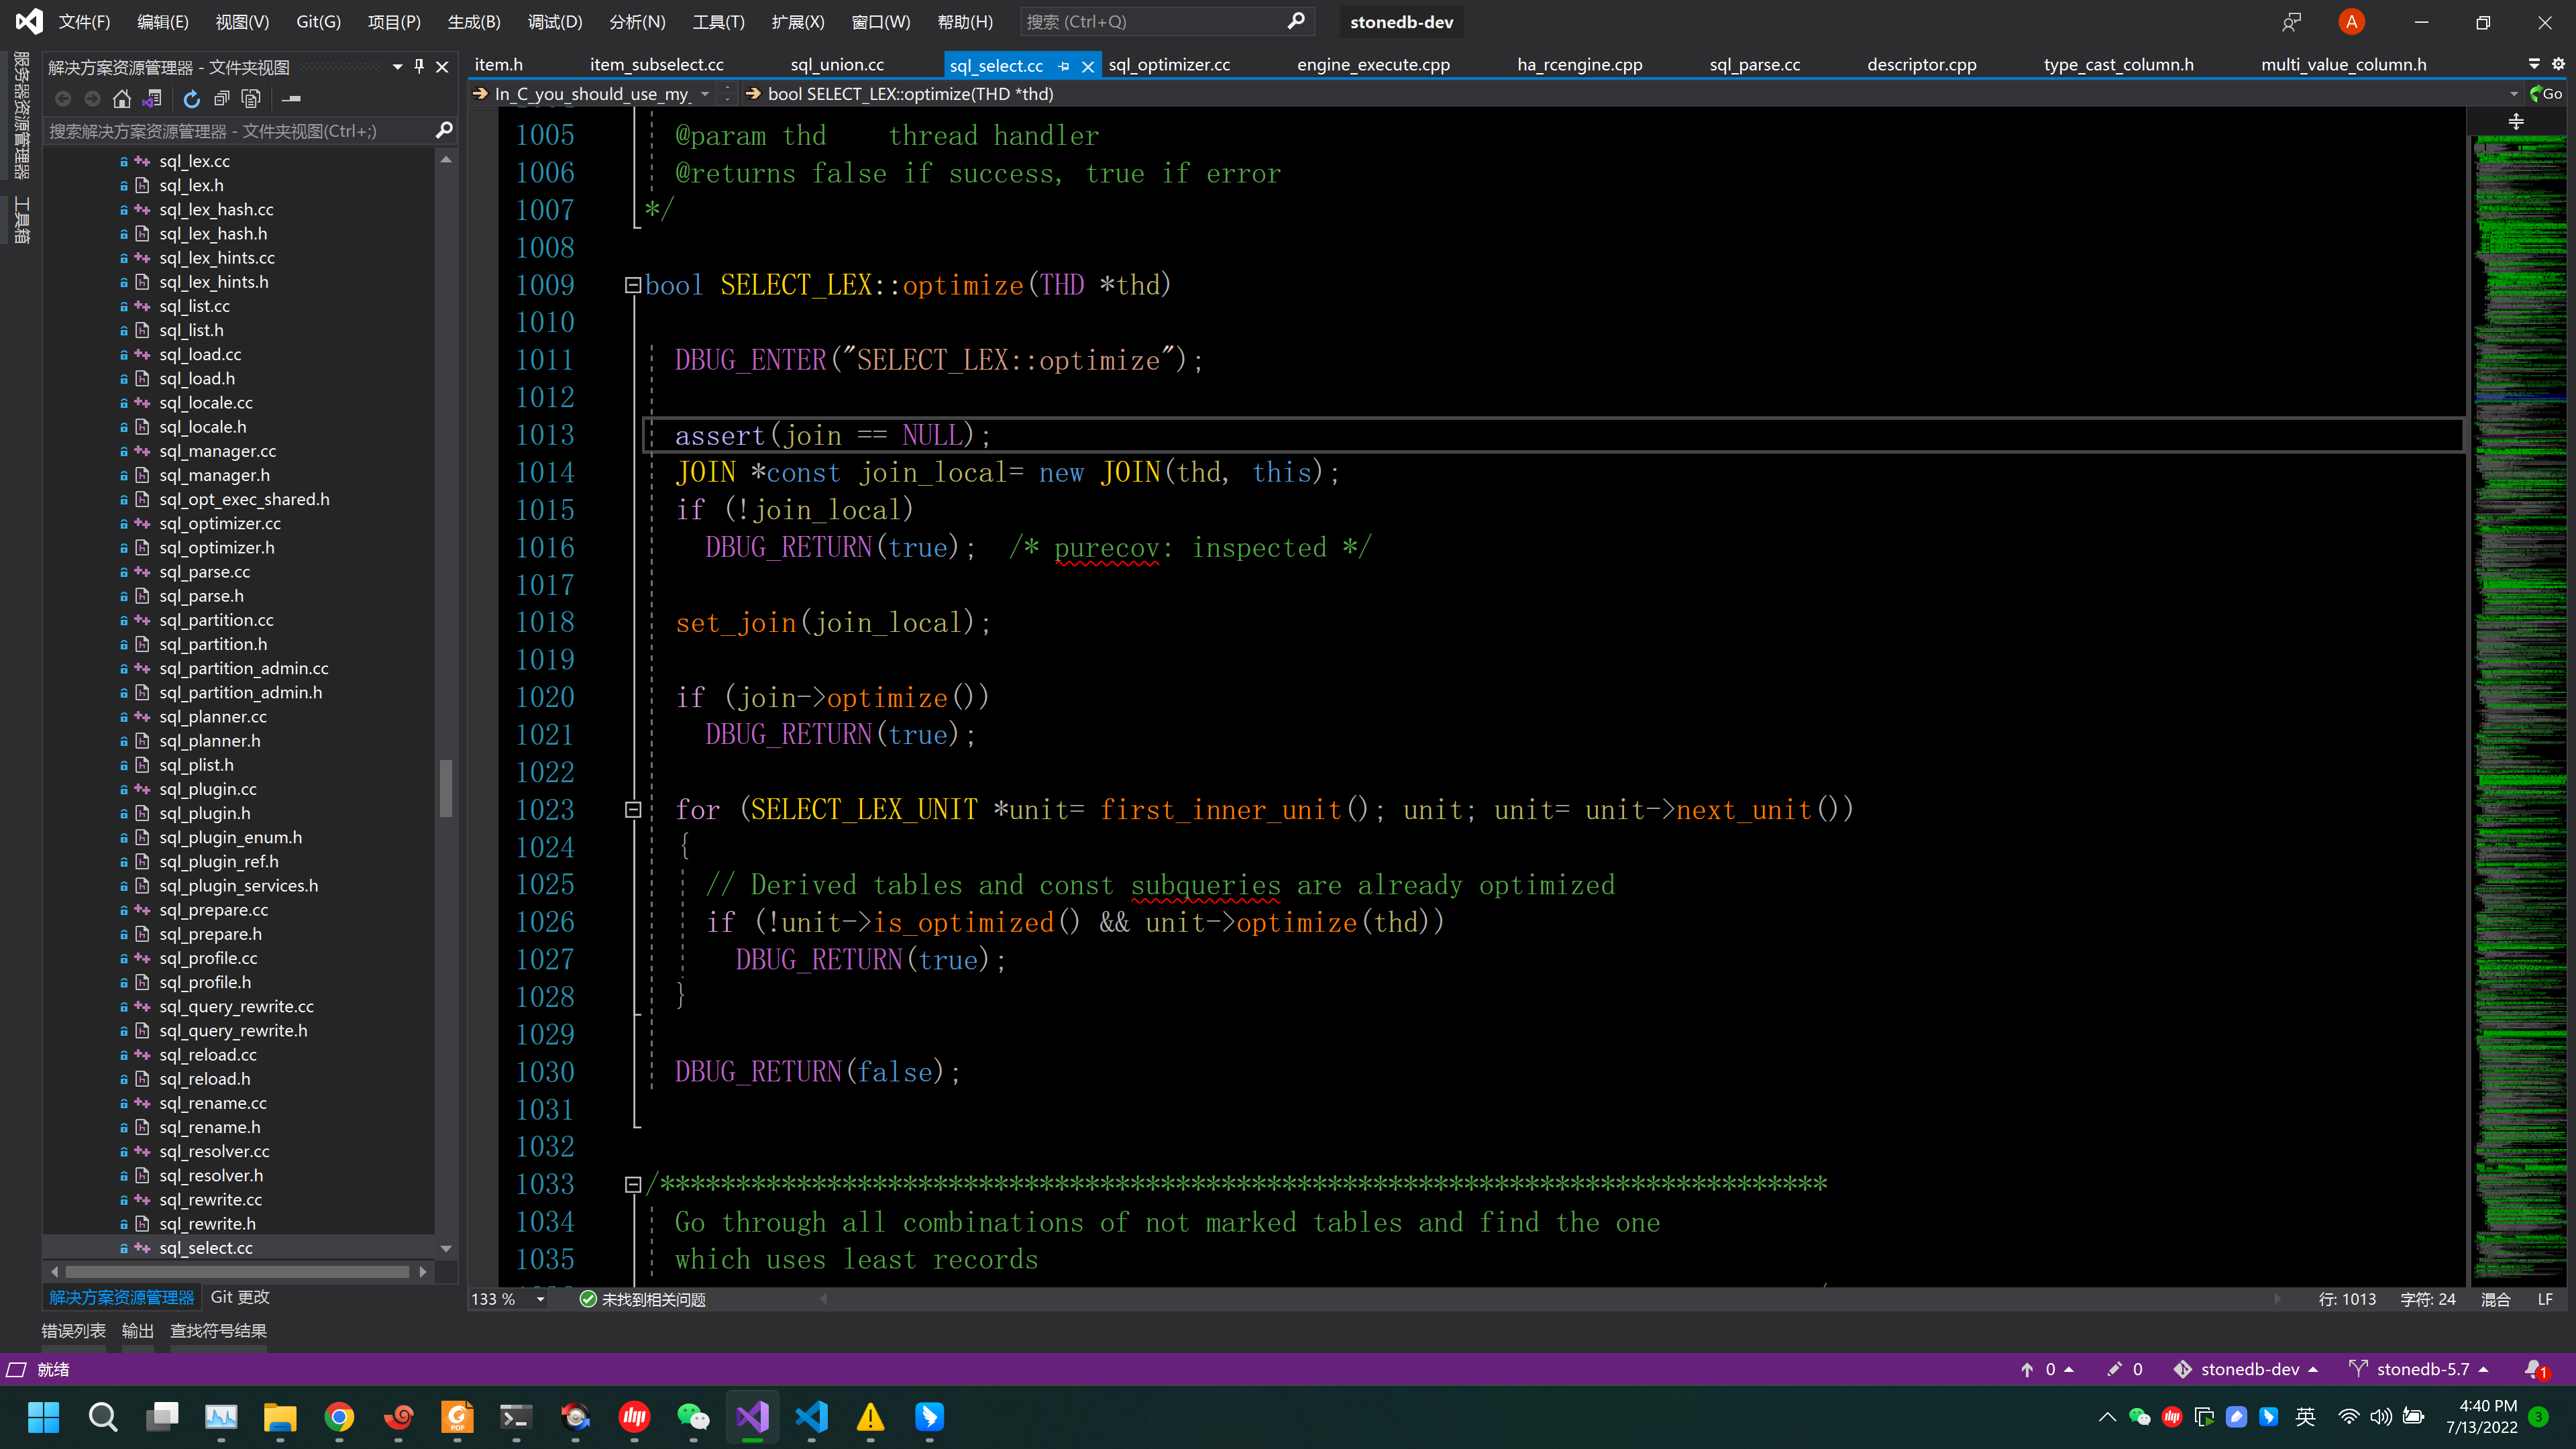
Task: Open the Git 更改 tab
Action: [240, 1297]
